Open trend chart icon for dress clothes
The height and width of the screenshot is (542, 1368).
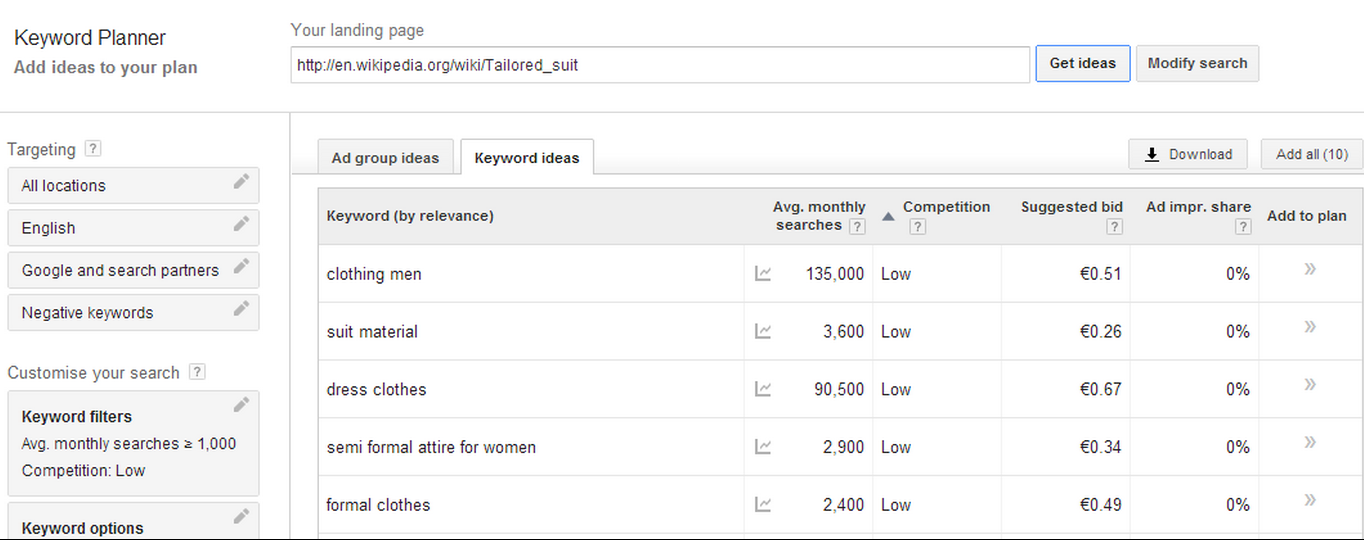[763, 389]
